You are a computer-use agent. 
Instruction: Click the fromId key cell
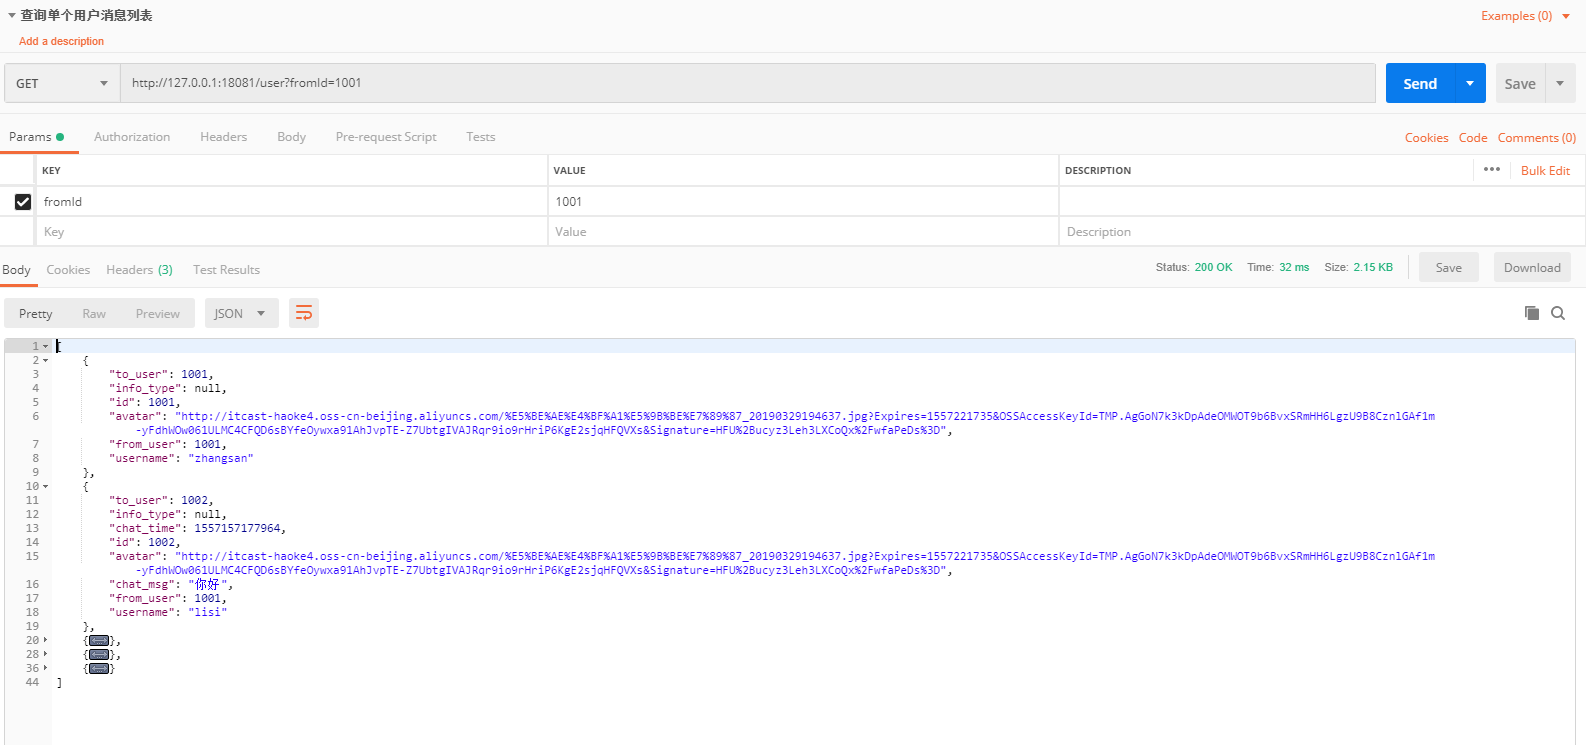292,201
